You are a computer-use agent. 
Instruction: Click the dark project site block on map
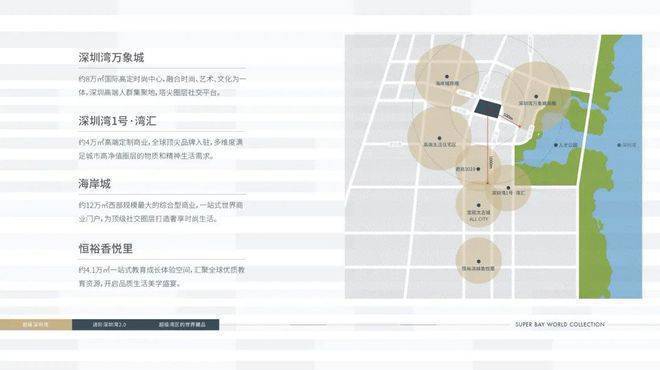click(488, 109)
